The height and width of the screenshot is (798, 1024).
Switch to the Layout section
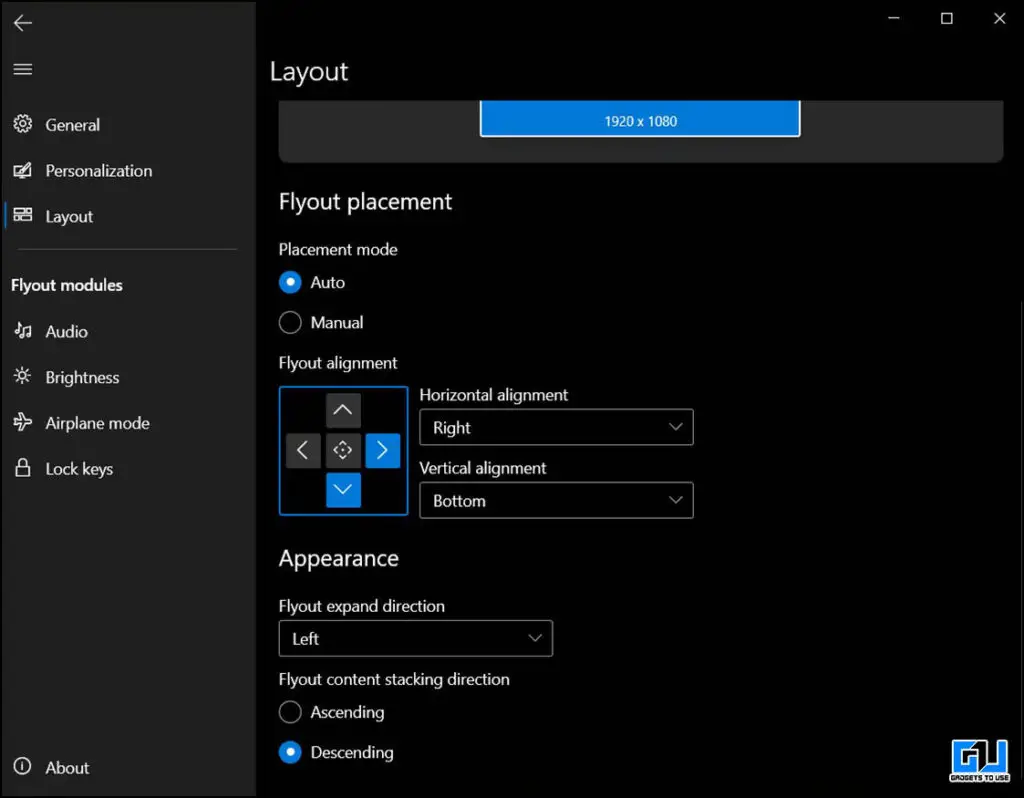[69, 216]
